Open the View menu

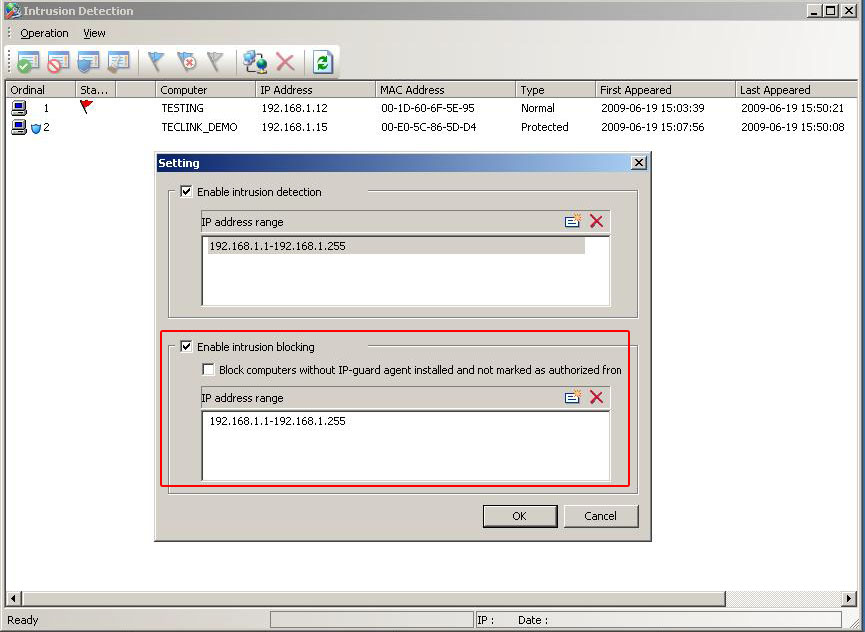(94, 33)
